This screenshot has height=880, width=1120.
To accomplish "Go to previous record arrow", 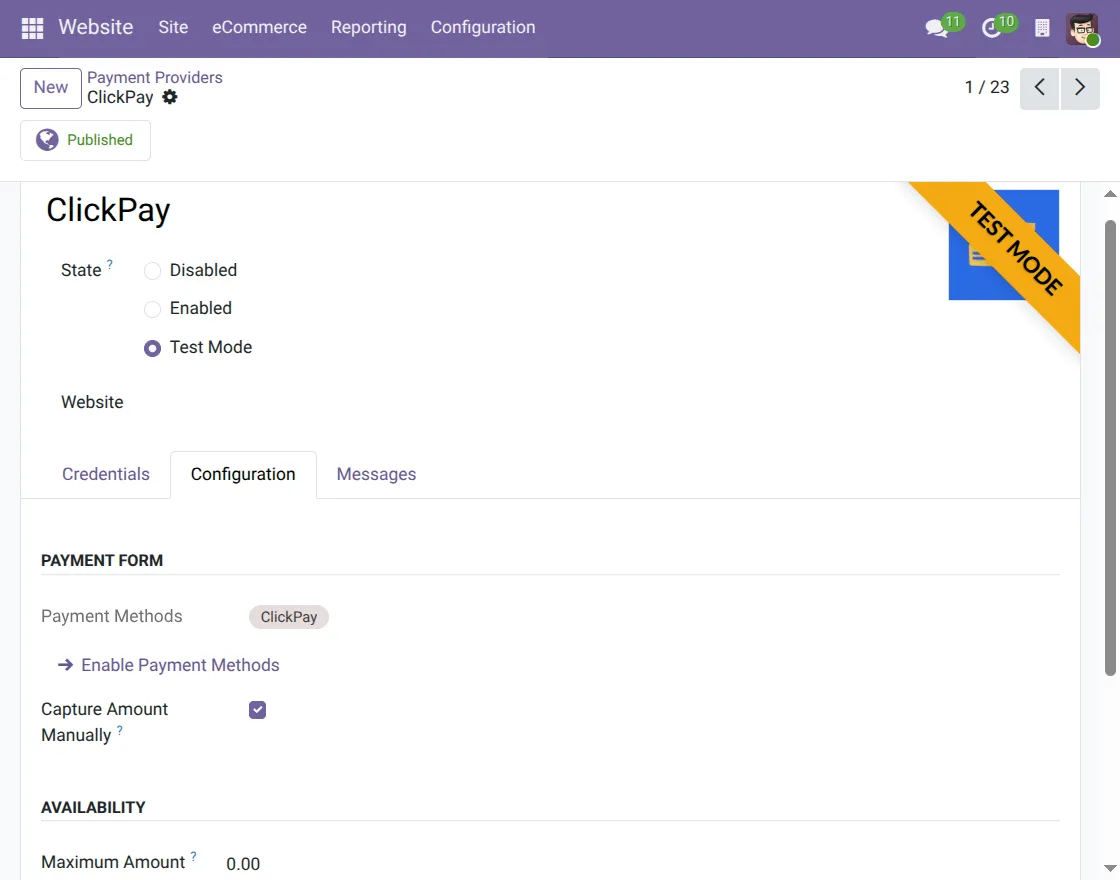I will 1039,88.
